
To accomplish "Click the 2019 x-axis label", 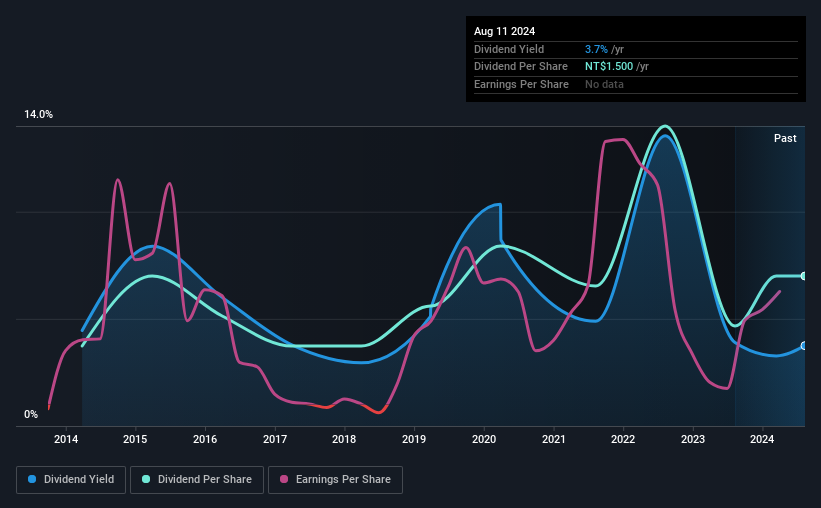I will click(x=414, y=439).
